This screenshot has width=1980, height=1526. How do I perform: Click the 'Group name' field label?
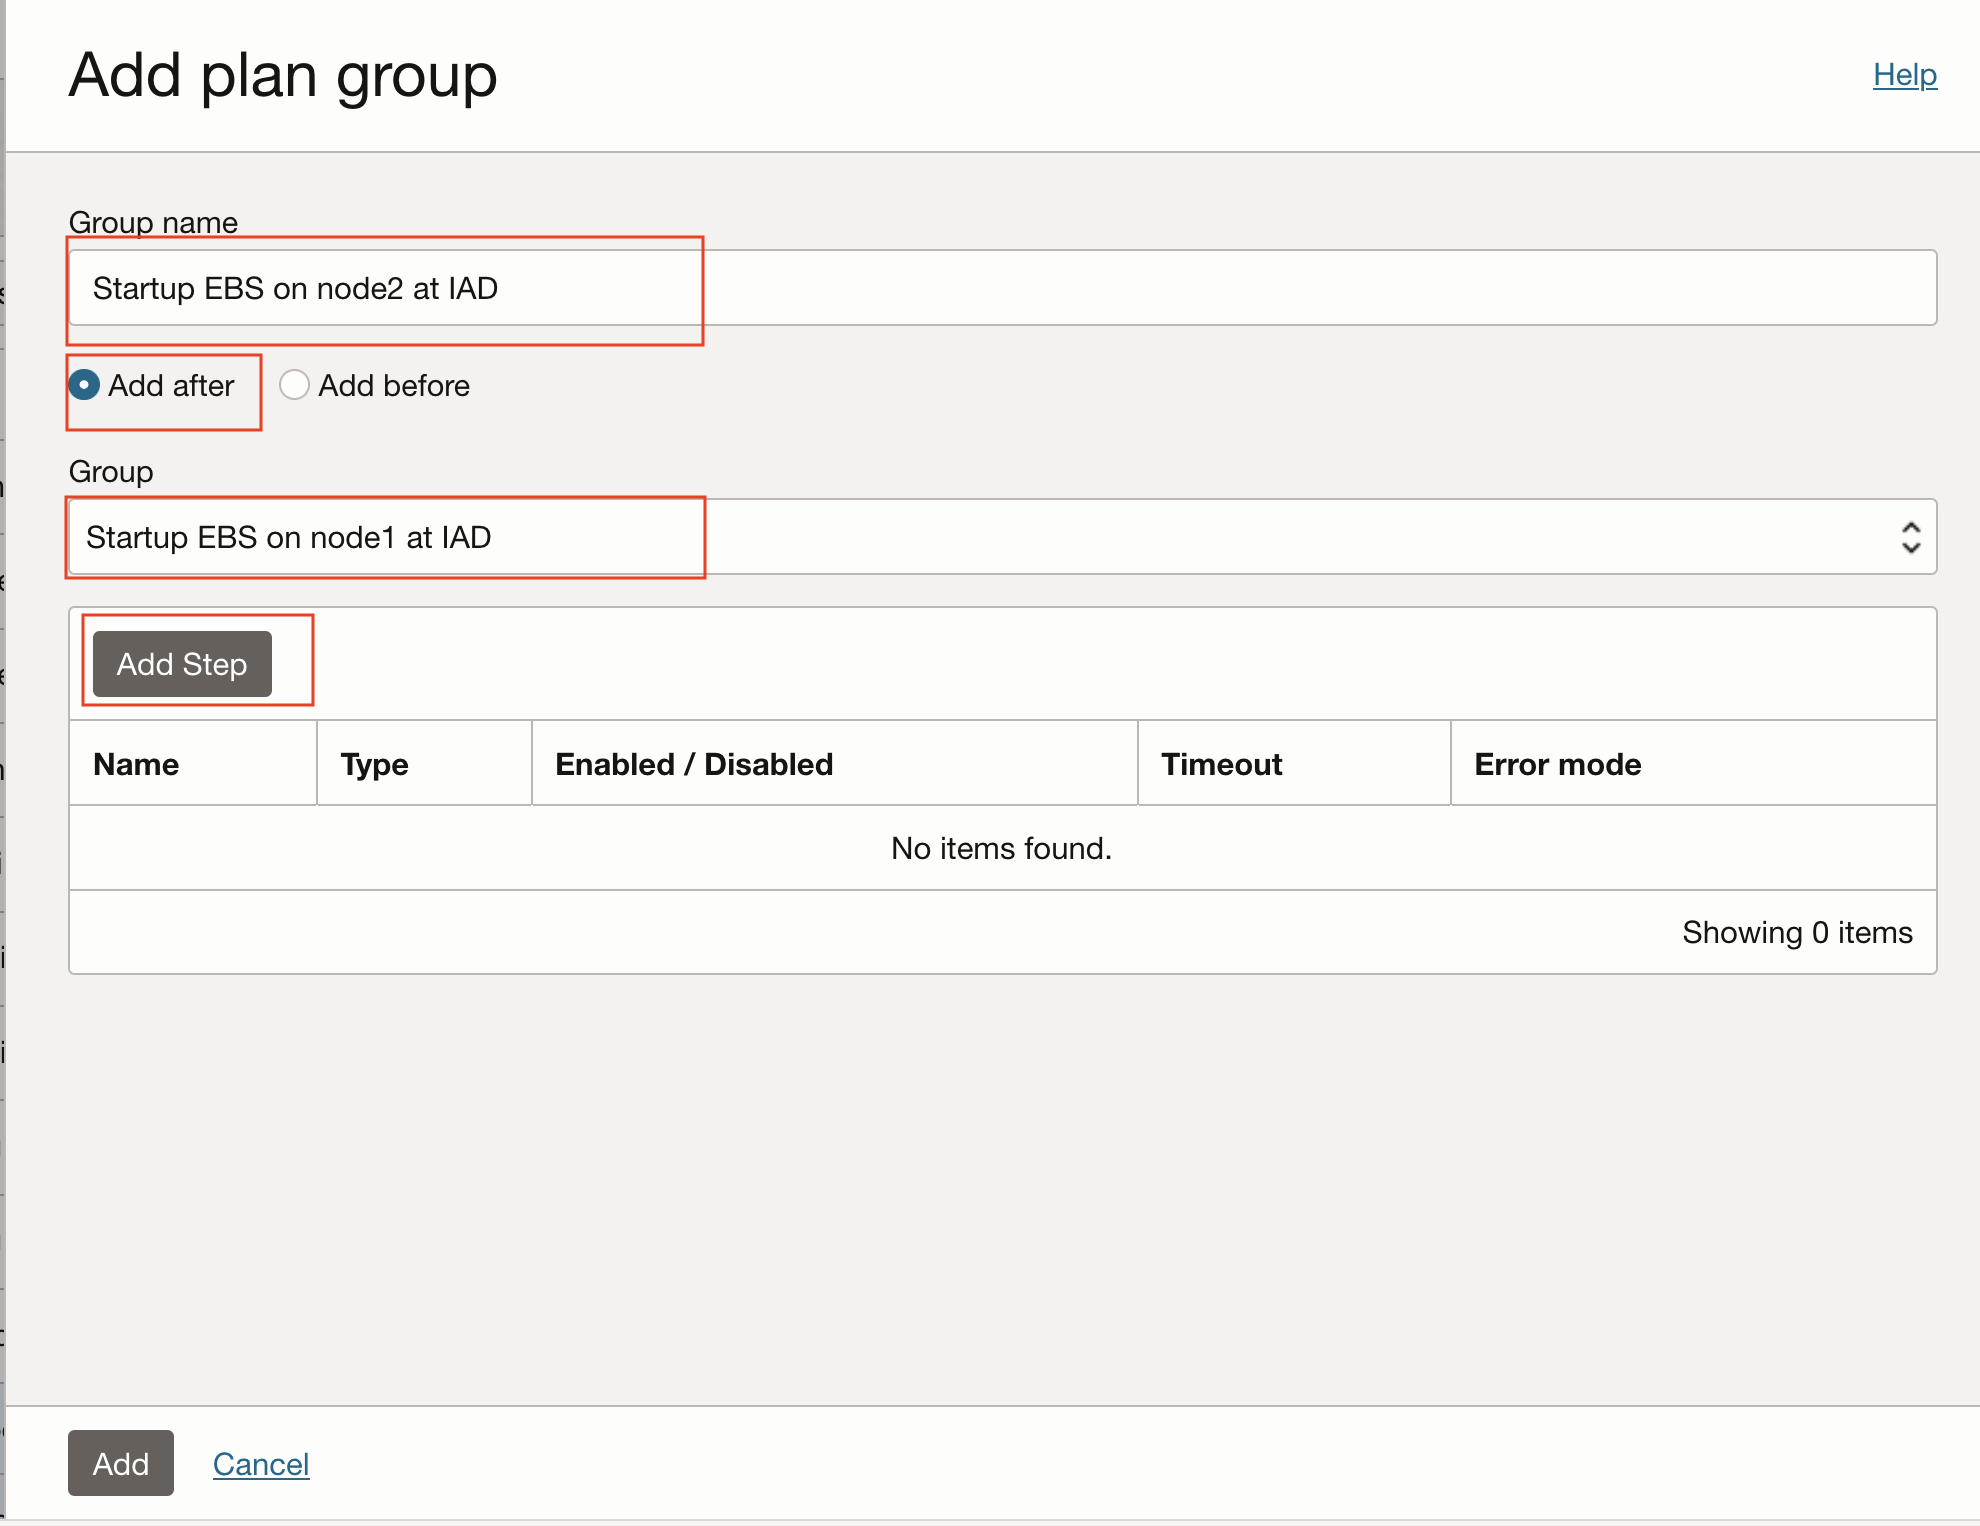153,222
